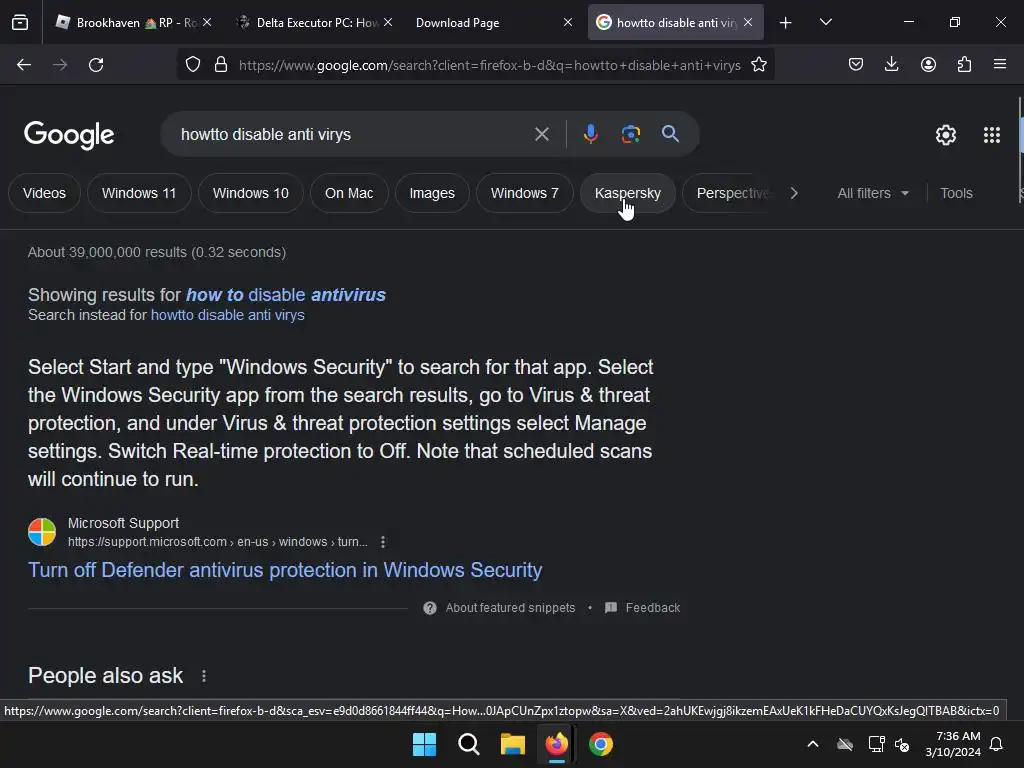This screenshot has width=1024, height=768.
Task: Go back to the previous page
Action: tap(24, 65)
